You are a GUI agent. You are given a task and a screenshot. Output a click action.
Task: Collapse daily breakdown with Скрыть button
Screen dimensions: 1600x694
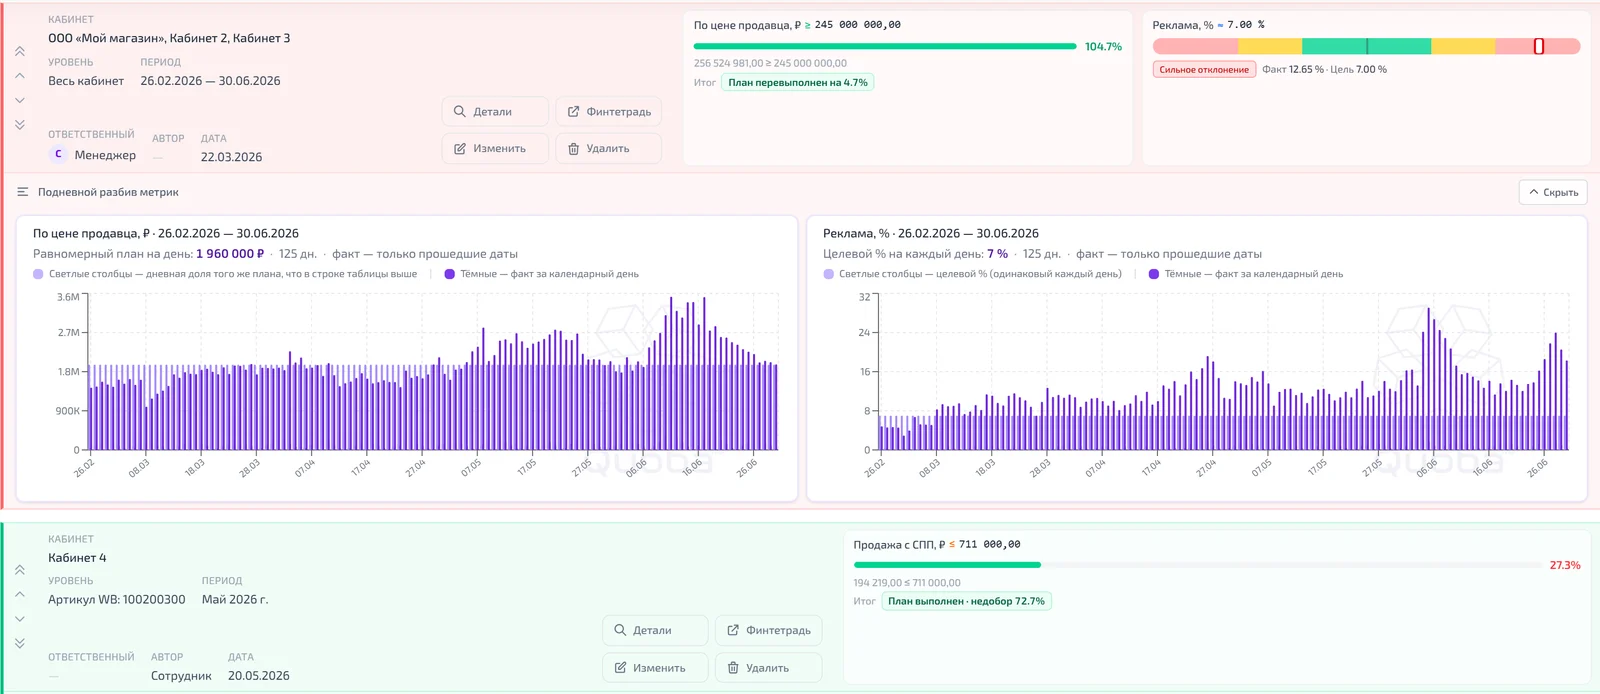pos(1553,192)
